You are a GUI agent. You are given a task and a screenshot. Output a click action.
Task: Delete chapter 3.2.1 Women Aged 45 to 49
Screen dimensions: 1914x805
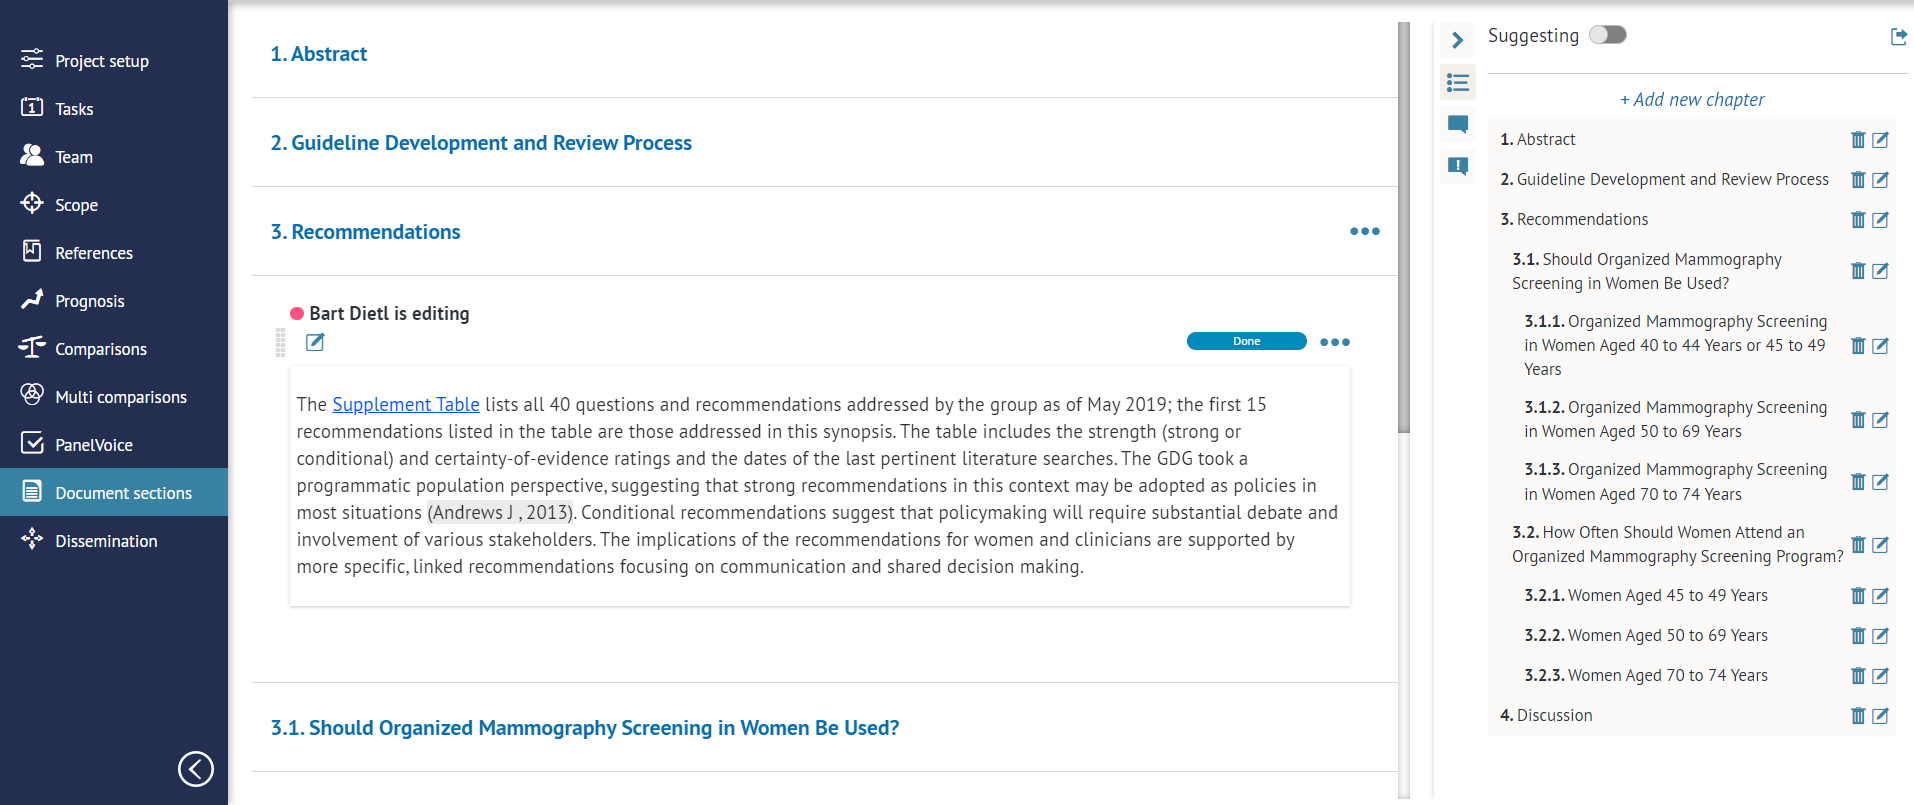1858,596
